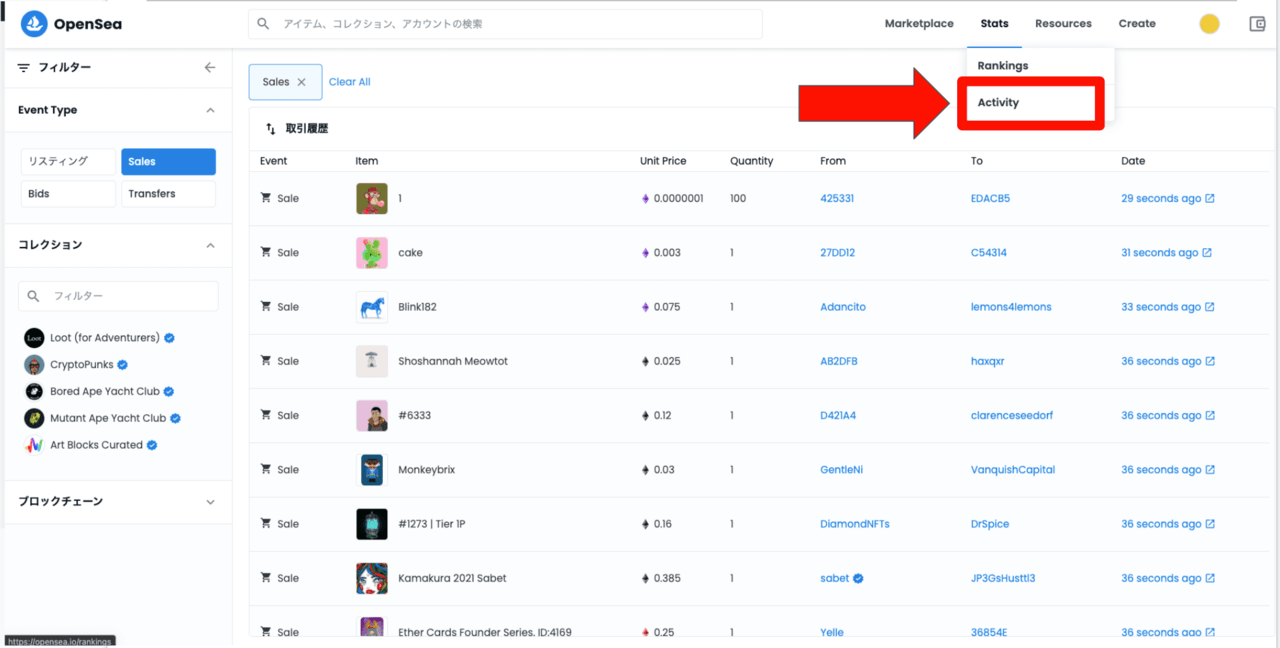1280x648 pixels.
Task: Open the cake item thumbnail
Action: pos(372,253)
